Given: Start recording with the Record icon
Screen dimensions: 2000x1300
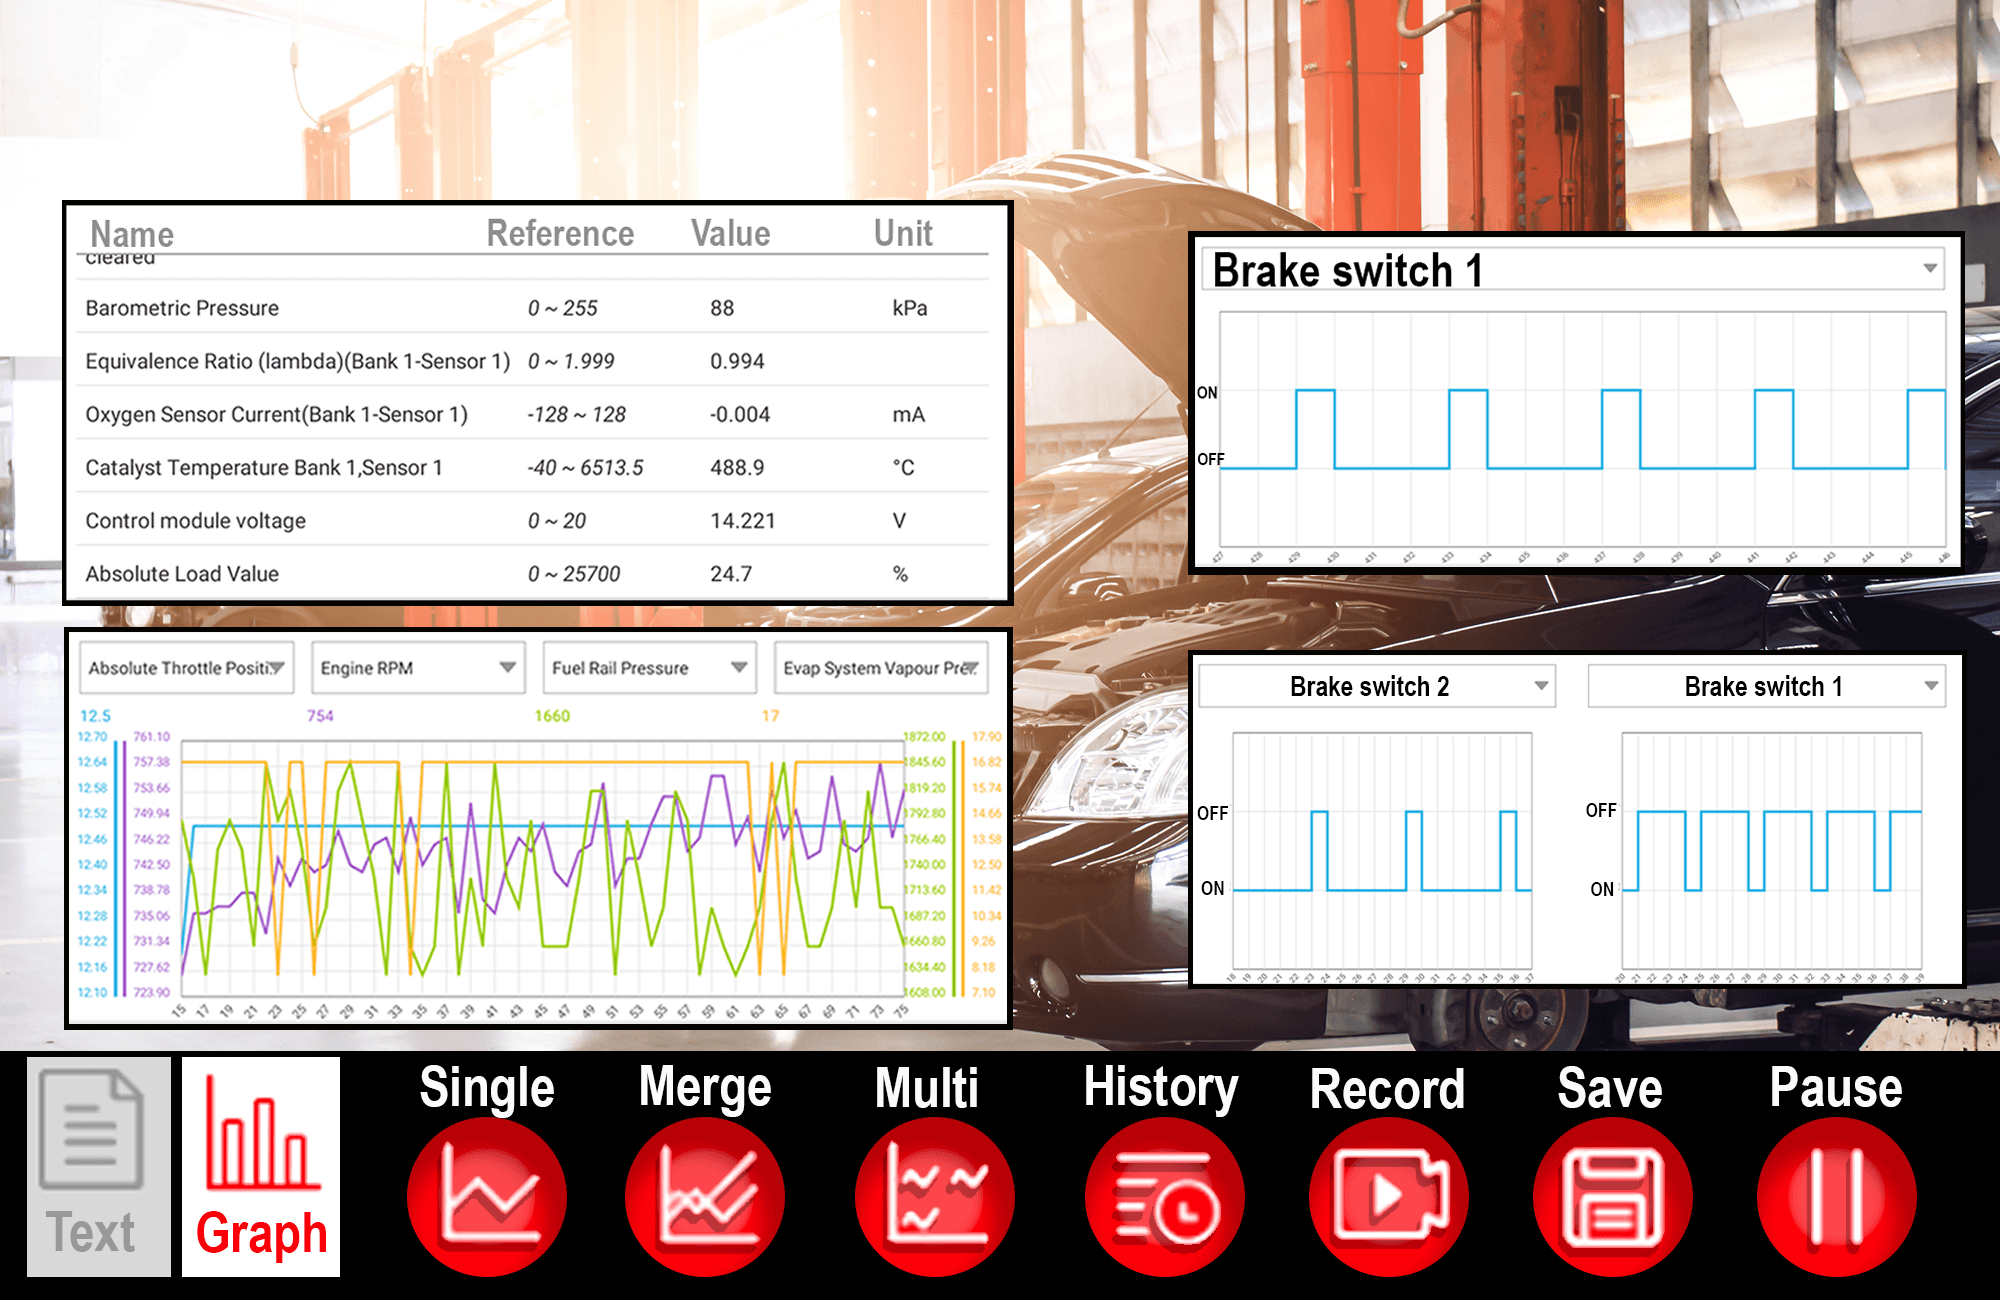Looking at the screenshot, I should pos(1389,1197).
